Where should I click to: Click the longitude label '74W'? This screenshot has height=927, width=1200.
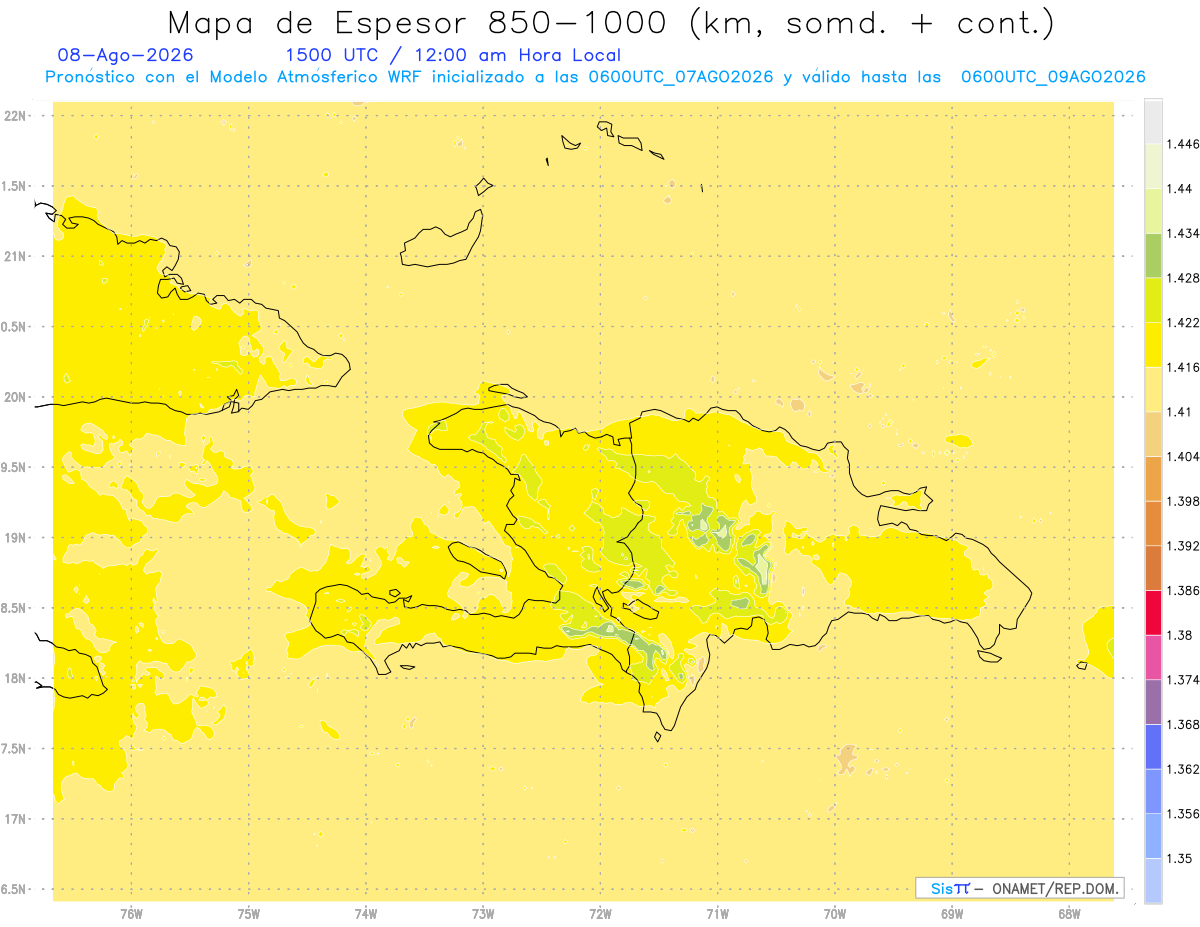coord(365,914)
